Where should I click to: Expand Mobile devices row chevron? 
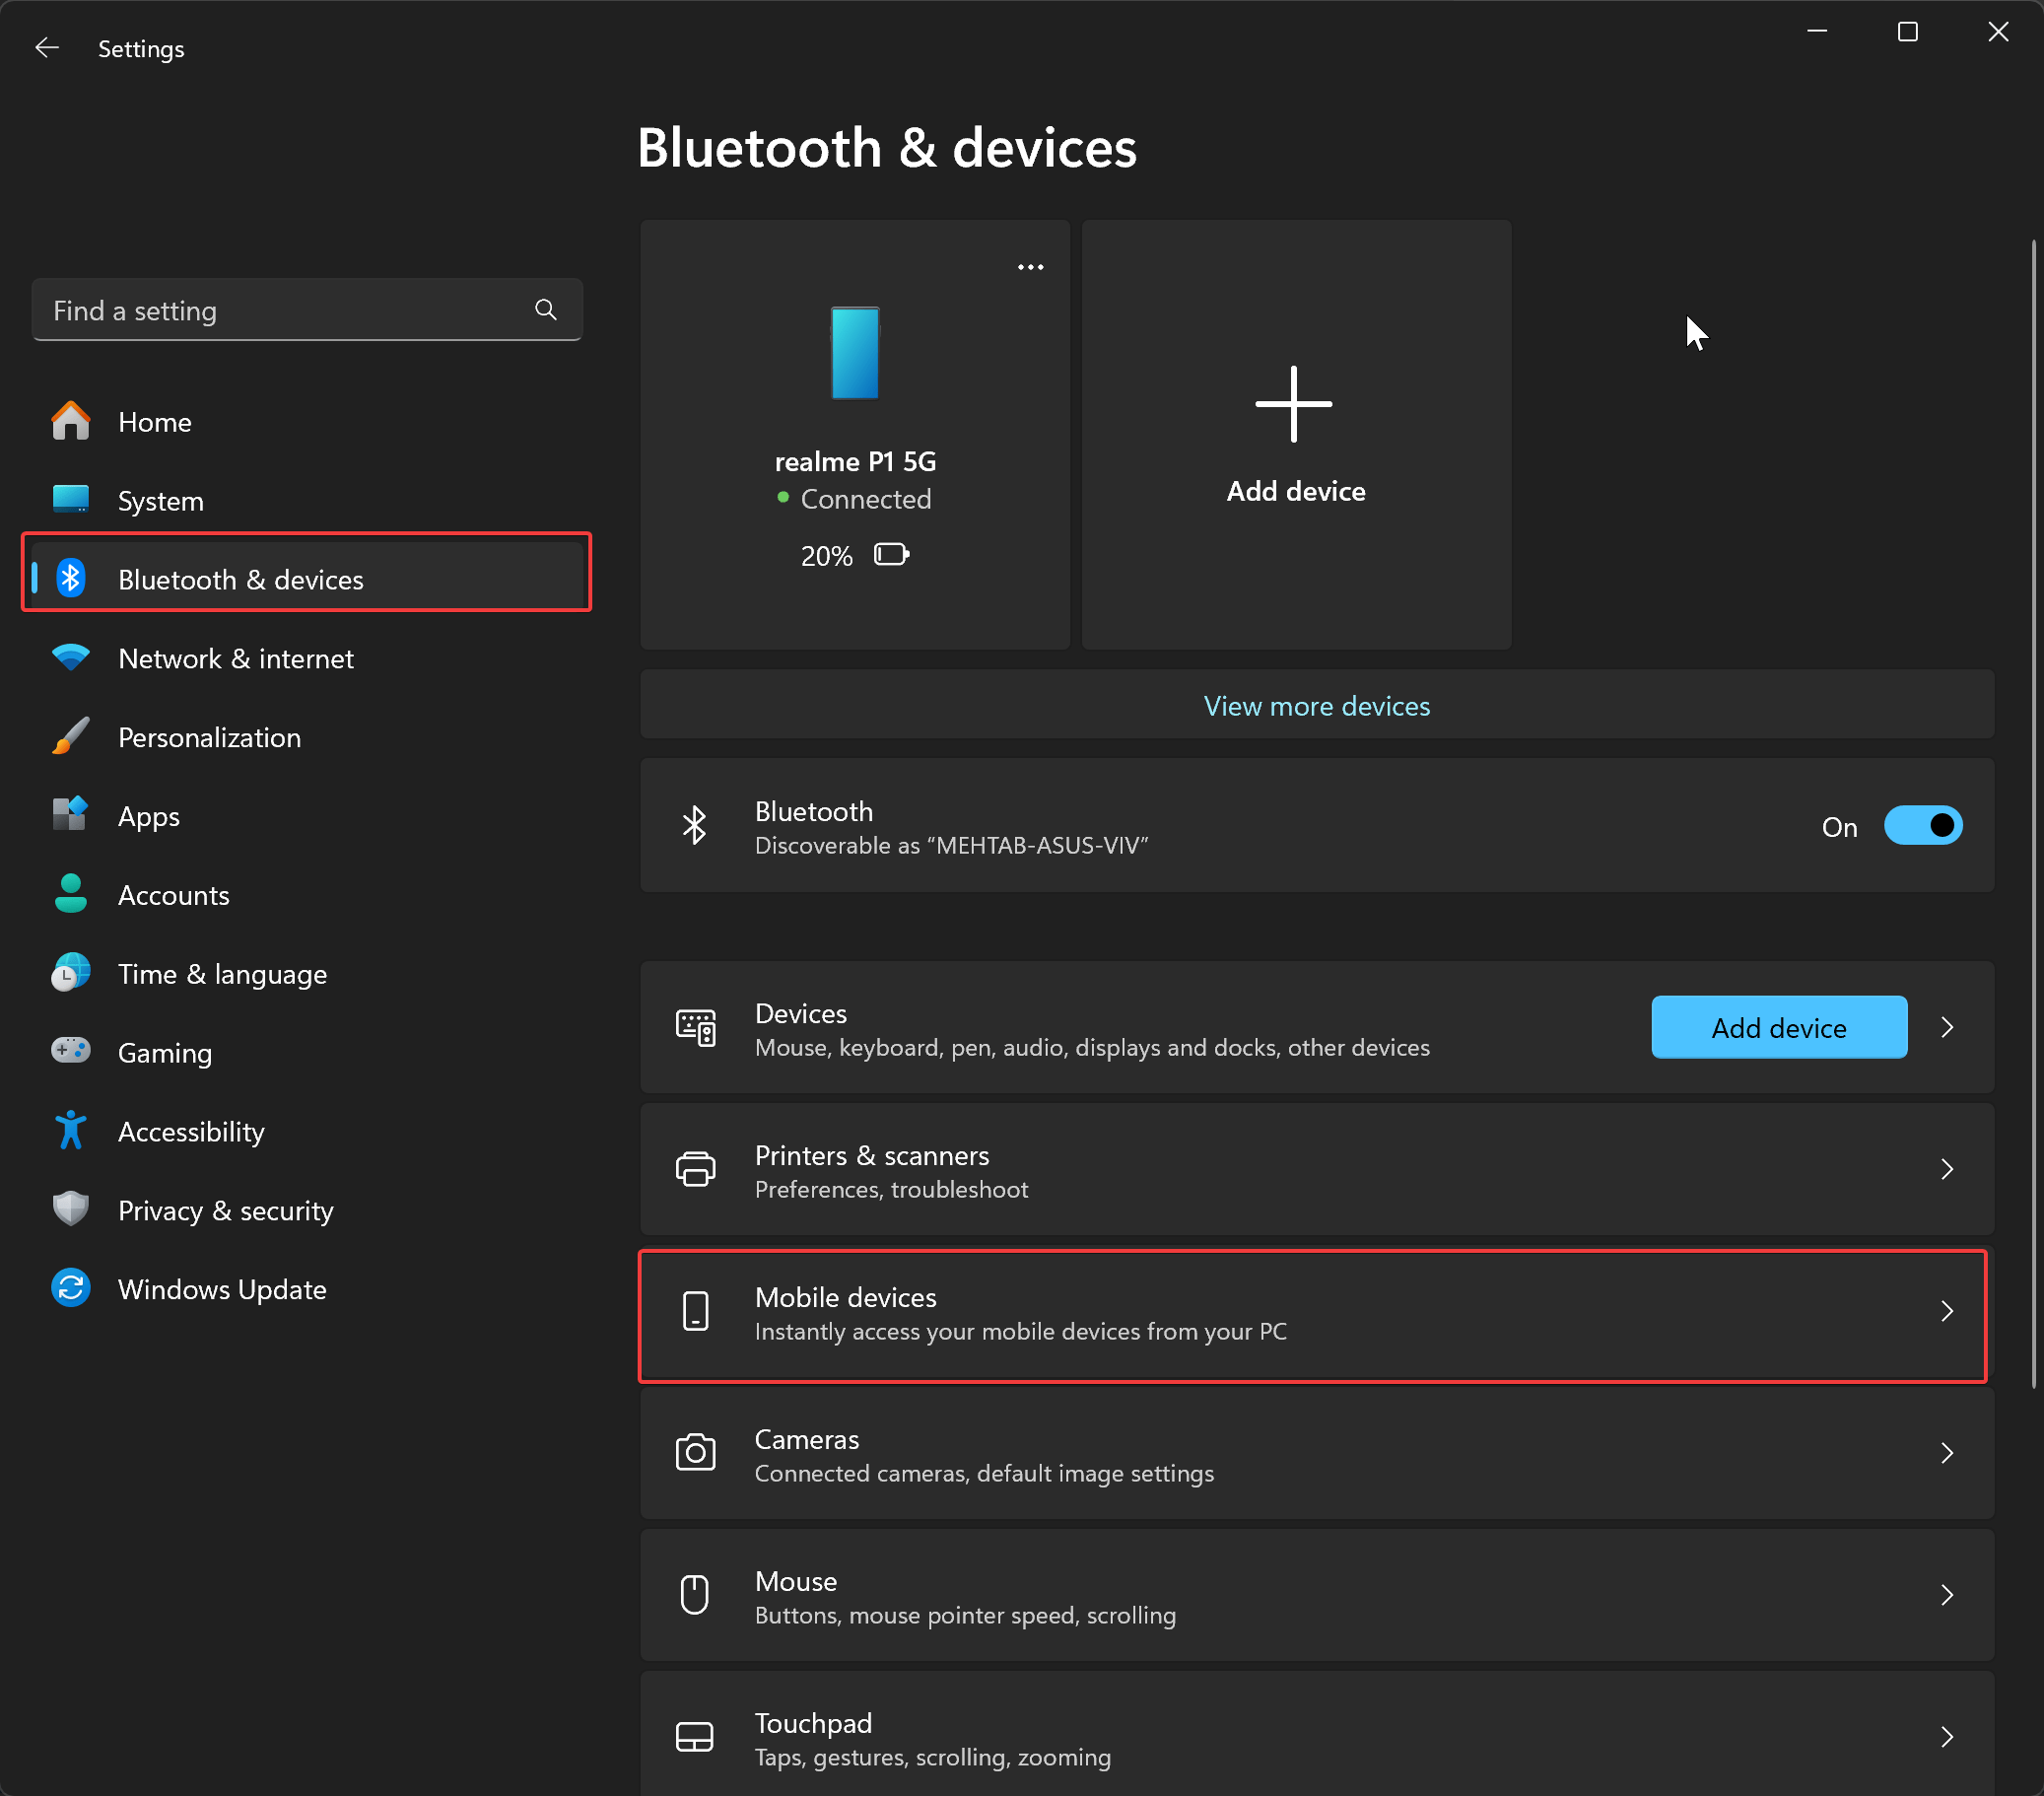tap(1946, 1311)
